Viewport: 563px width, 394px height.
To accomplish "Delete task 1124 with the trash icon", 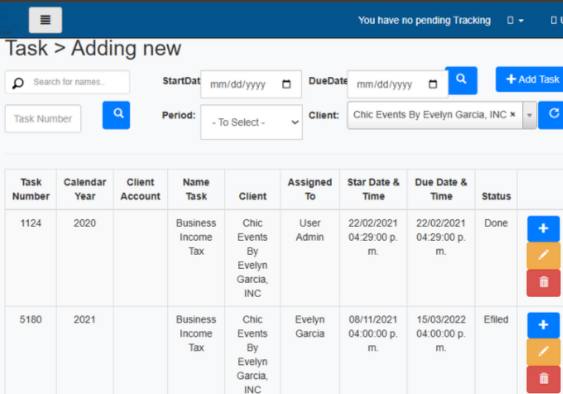I will coord(543,283).
